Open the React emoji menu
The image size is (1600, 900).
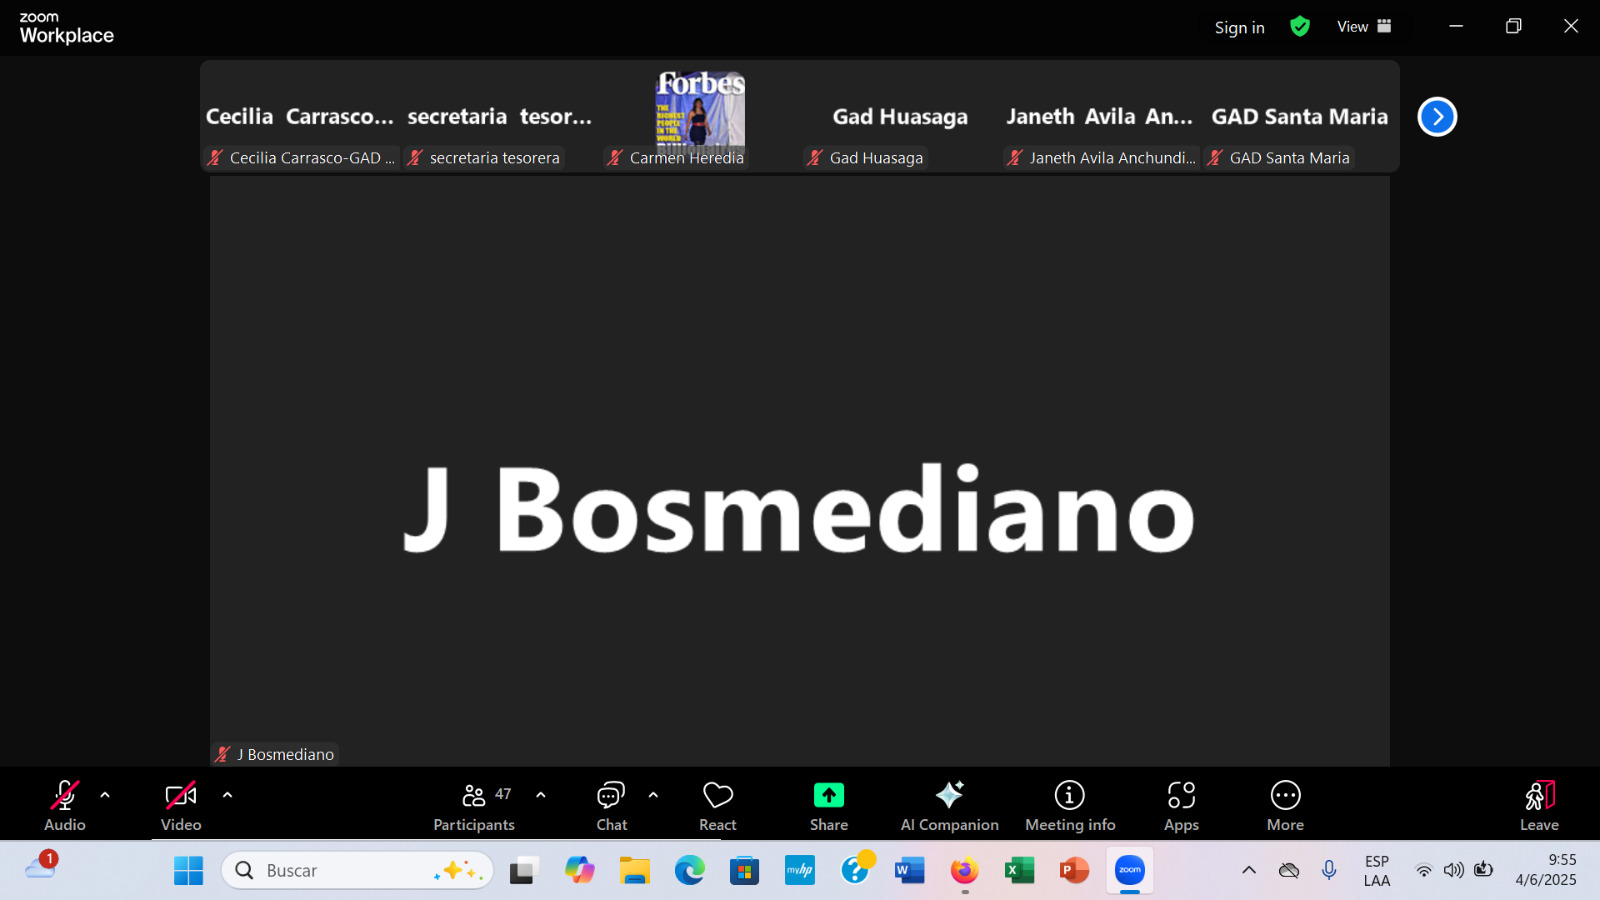pos(717,805)
